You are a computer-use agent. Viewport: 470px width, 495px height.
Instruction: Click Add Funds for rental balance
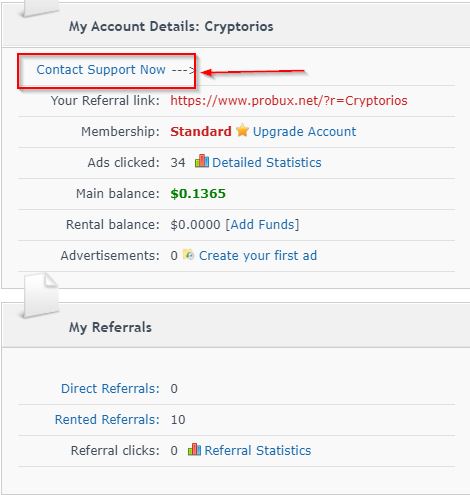(x=262, y=224)
